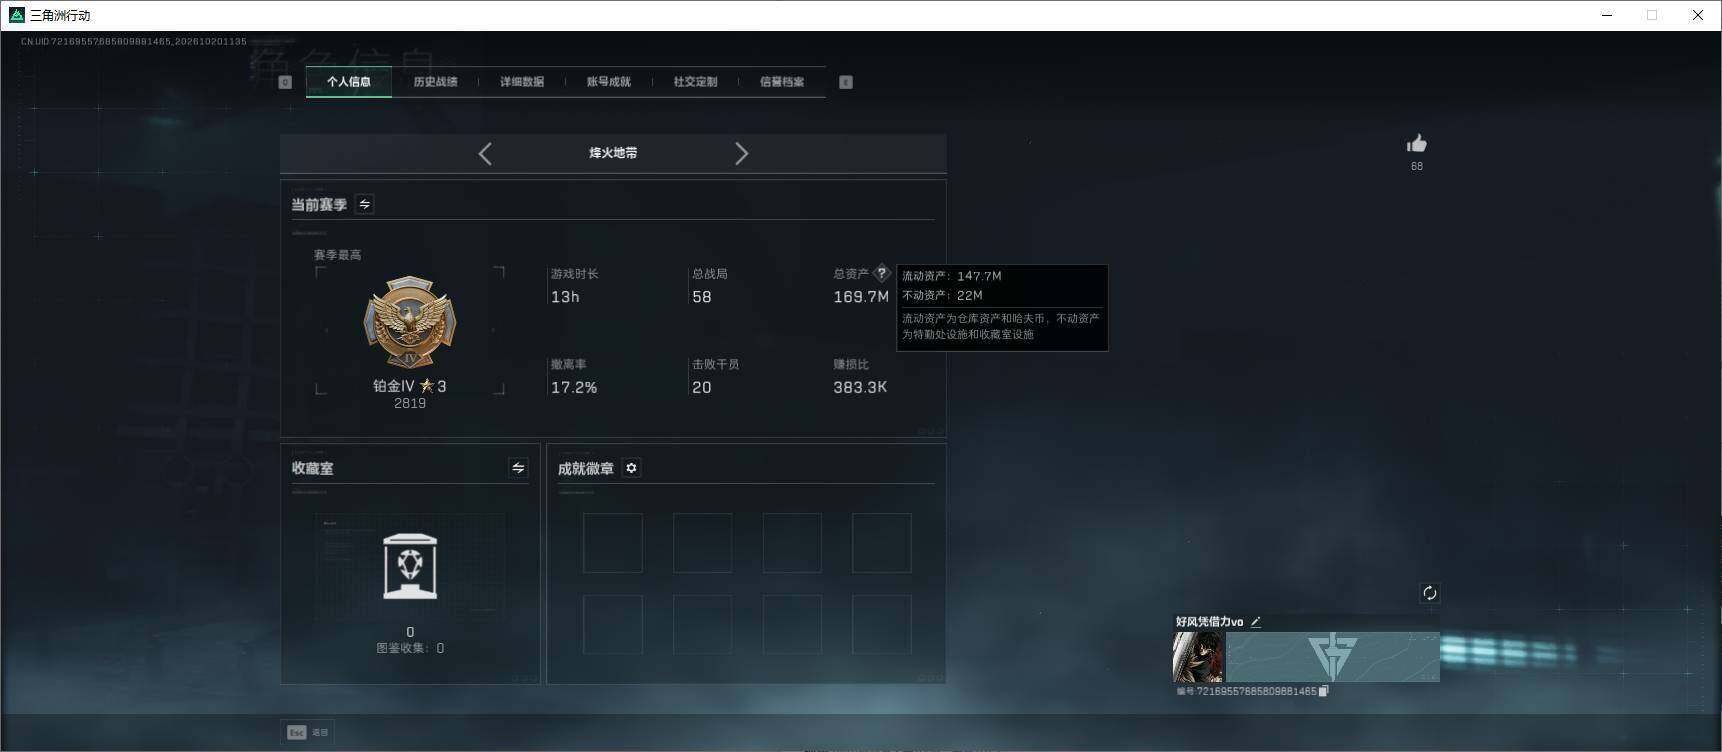Click the 图鉴收集 count text
1722x752 pixels.
click(410, 648)
